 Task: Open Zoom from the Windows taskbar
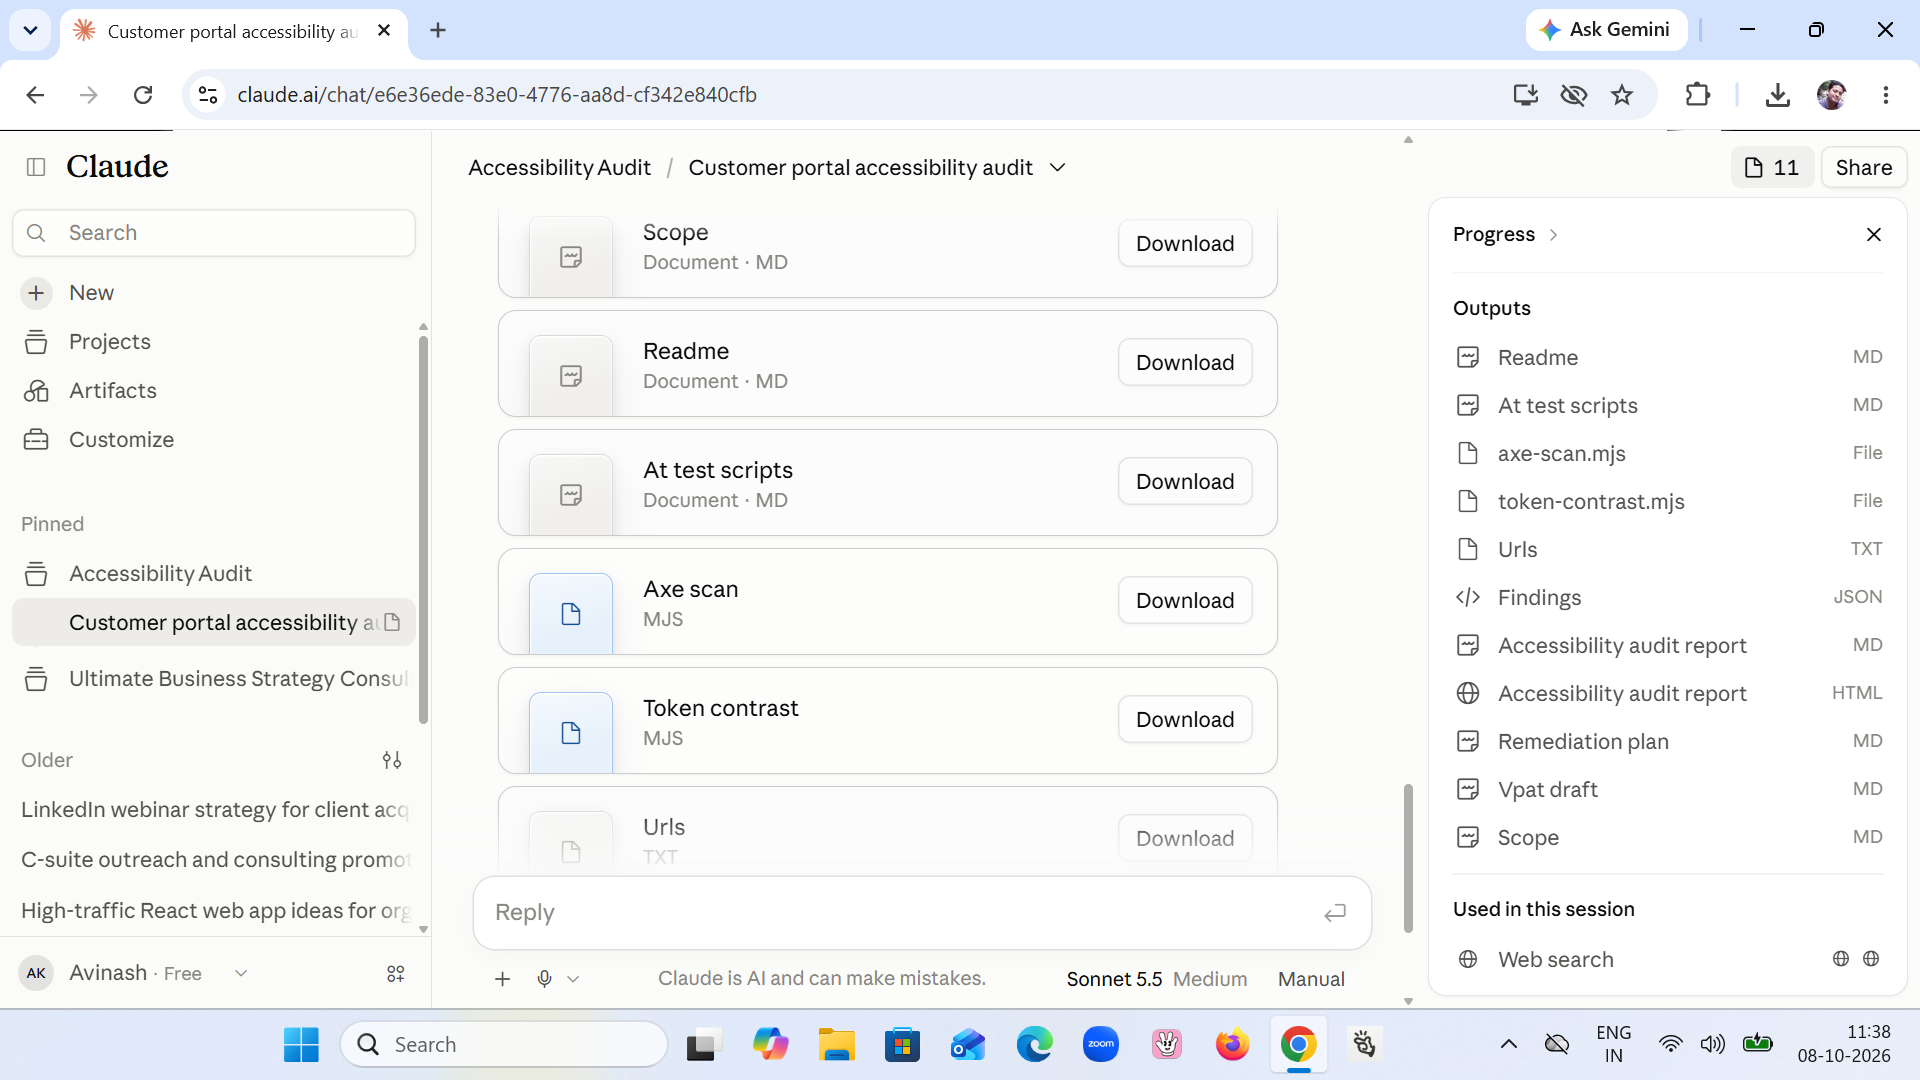pos(1101,1045)
